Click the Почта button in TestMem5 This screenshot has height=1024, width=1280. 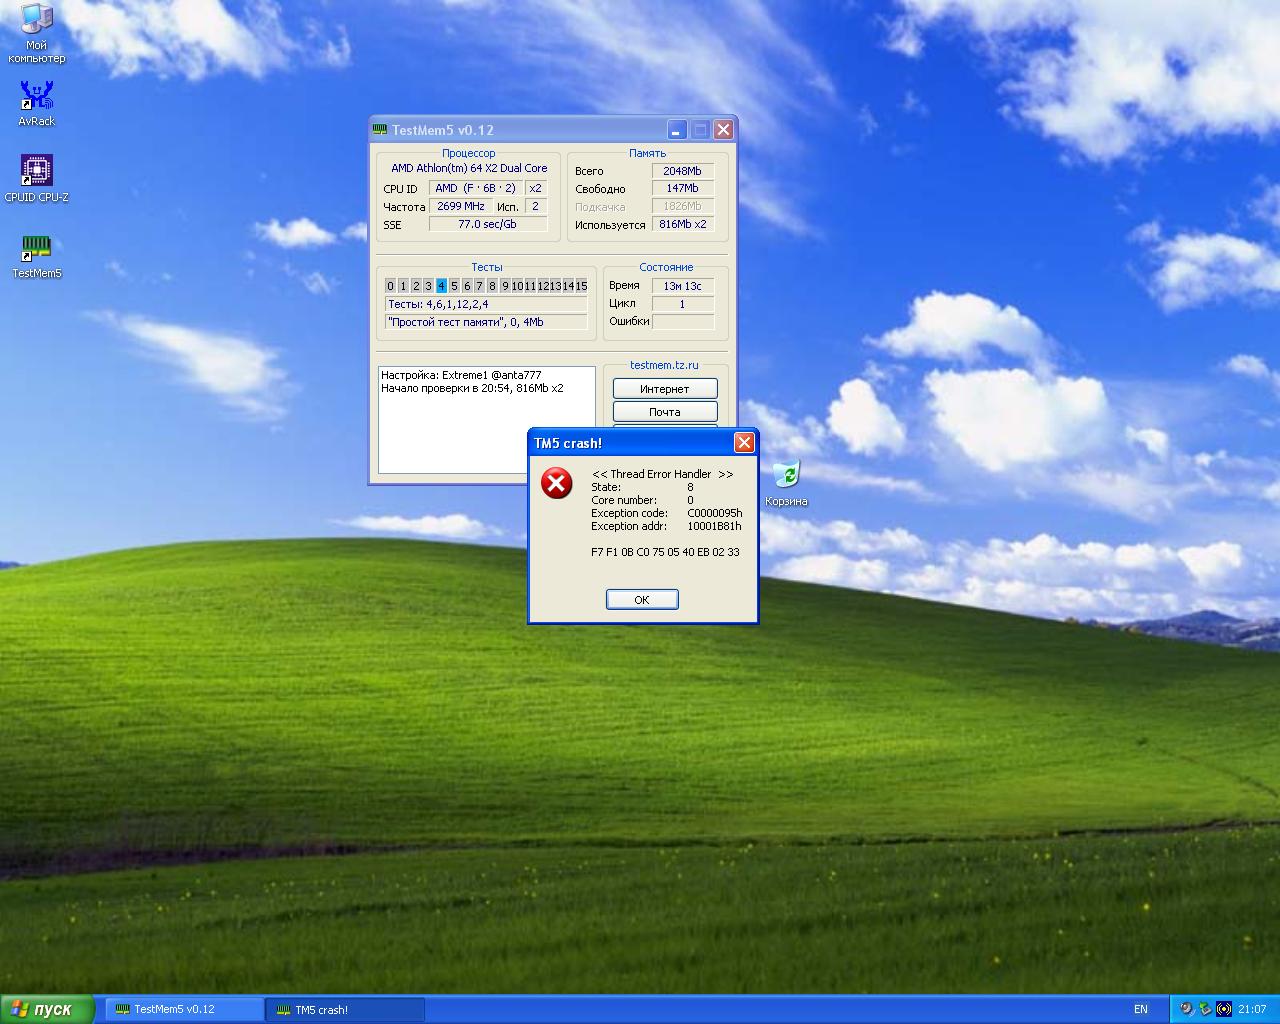click(x=665, y=411)
